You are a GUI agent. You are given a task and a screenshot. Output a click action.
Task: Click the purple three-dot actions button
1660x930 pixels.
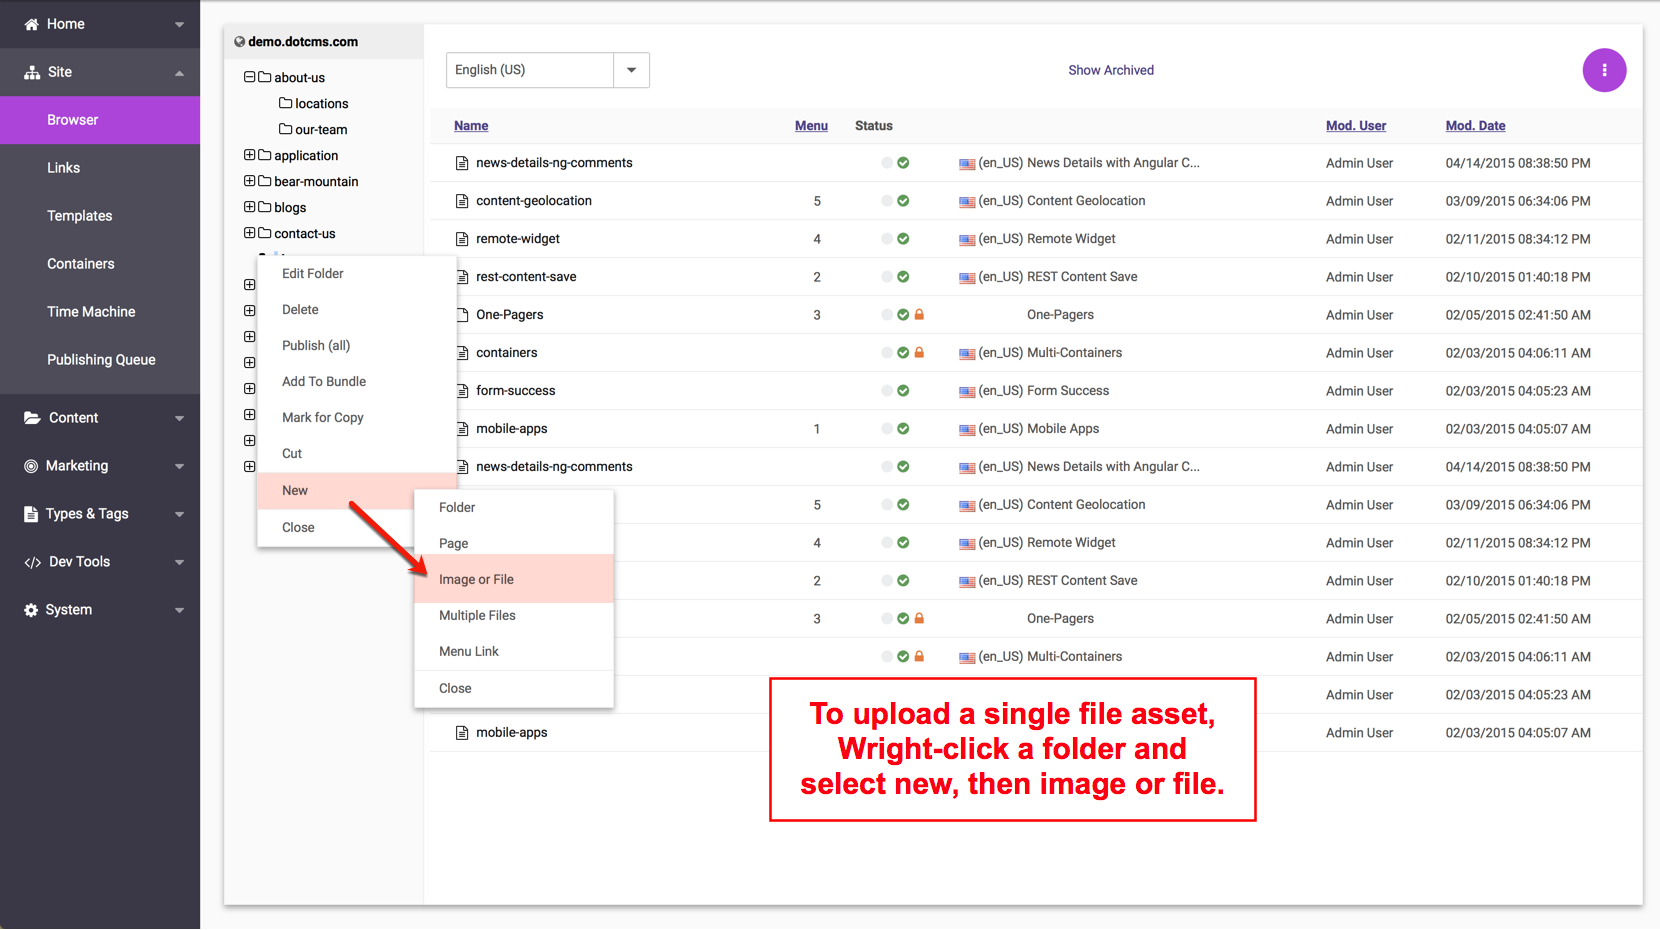pos(1604,70)
